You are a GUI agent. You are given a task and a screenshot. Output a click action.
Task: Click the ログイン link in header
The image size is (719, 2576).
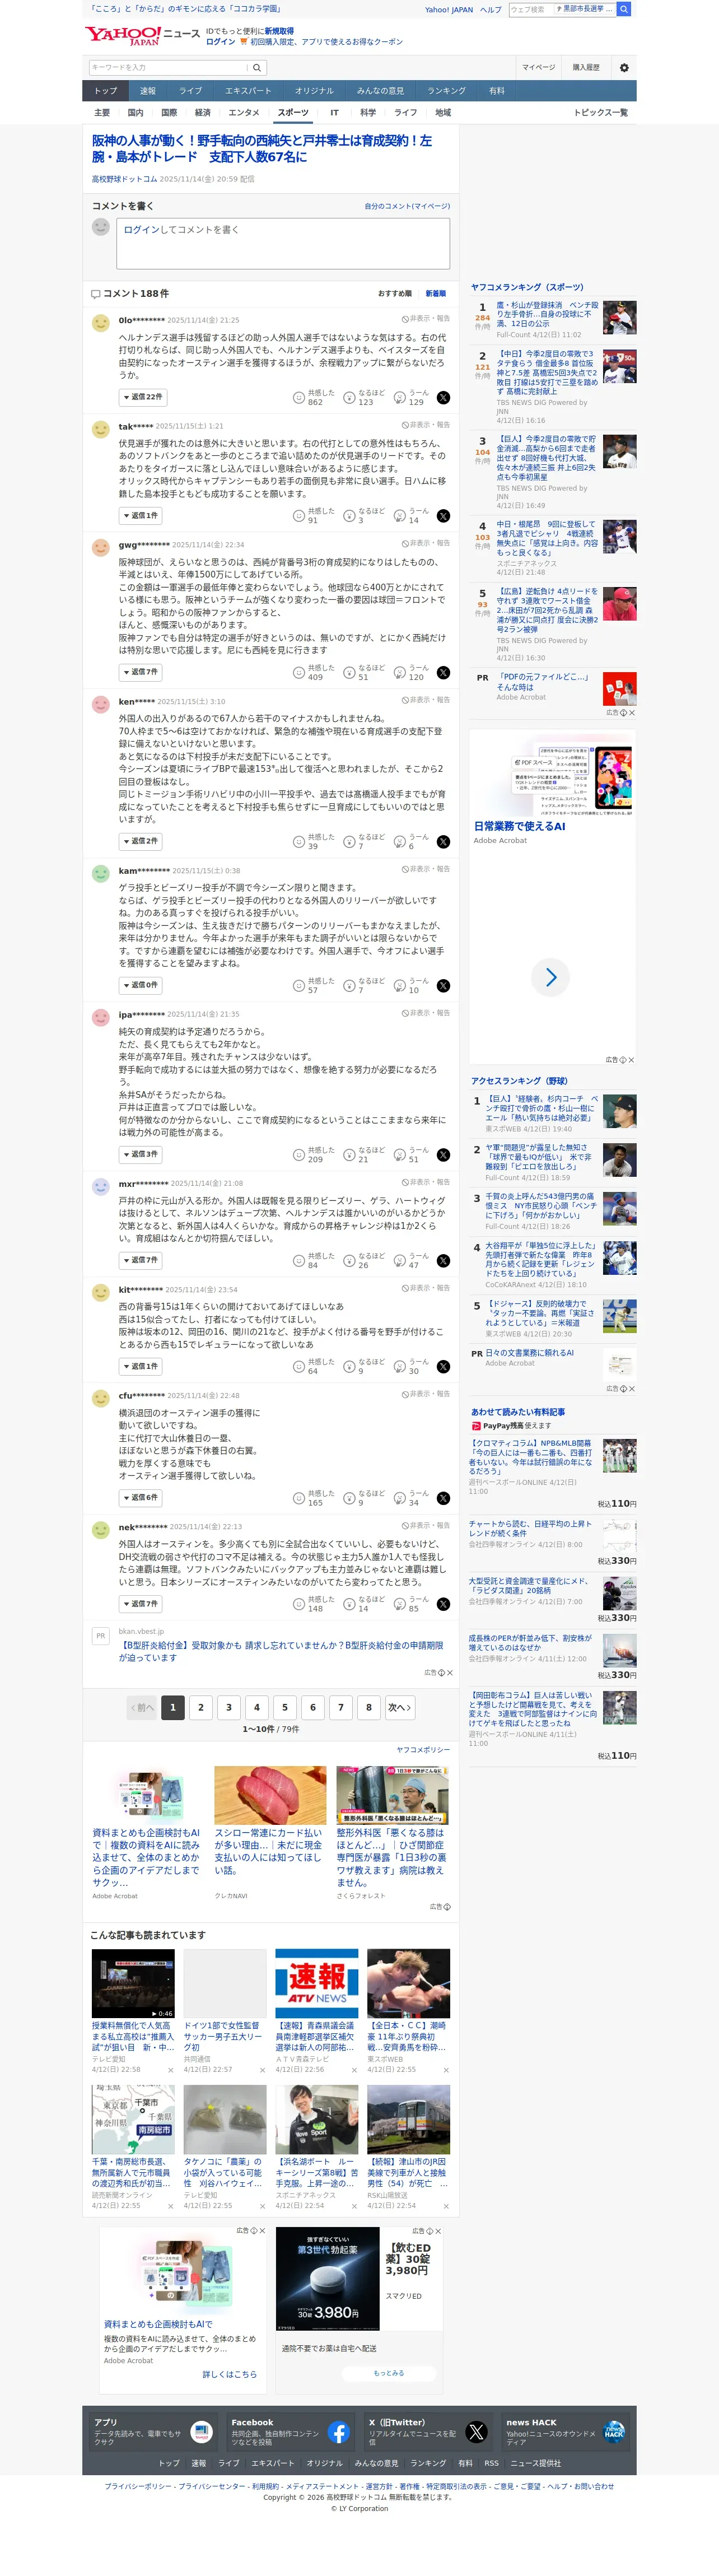pos(221,42)
